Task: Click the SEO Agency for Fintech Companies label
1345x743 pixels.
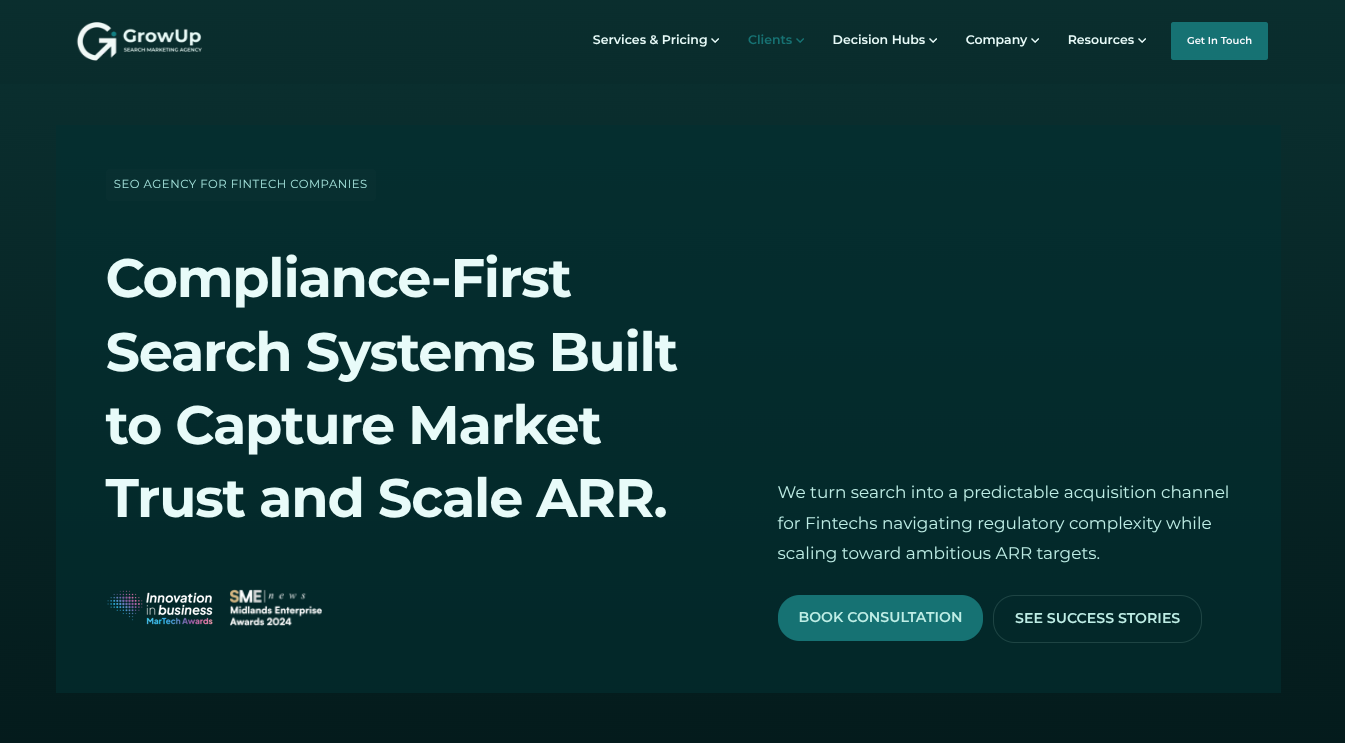Action: point(240,184)
